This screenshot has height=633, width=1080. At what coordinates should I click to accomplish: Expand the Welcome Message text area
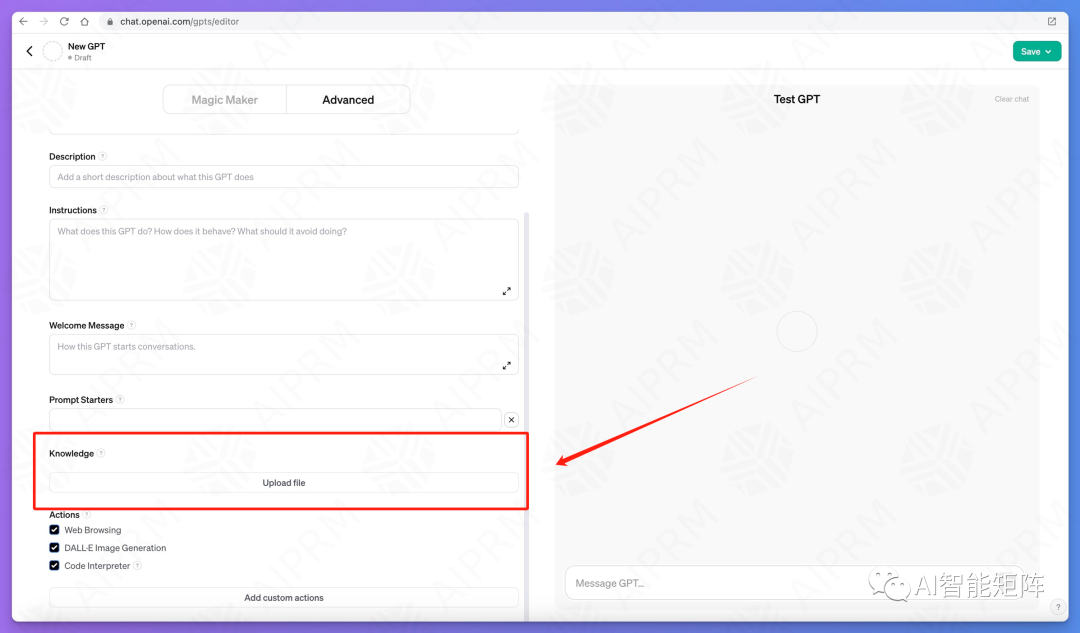506,366
